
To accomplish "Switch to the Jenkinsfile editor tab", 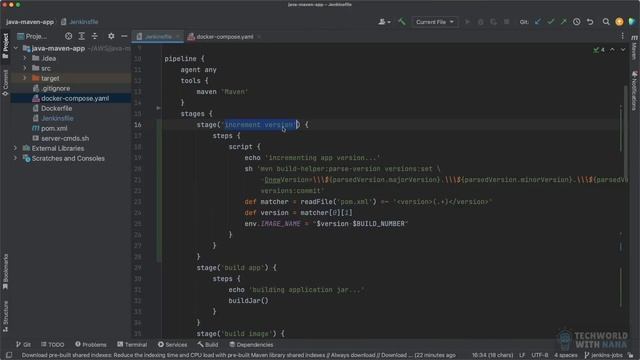I will (158, 37).
